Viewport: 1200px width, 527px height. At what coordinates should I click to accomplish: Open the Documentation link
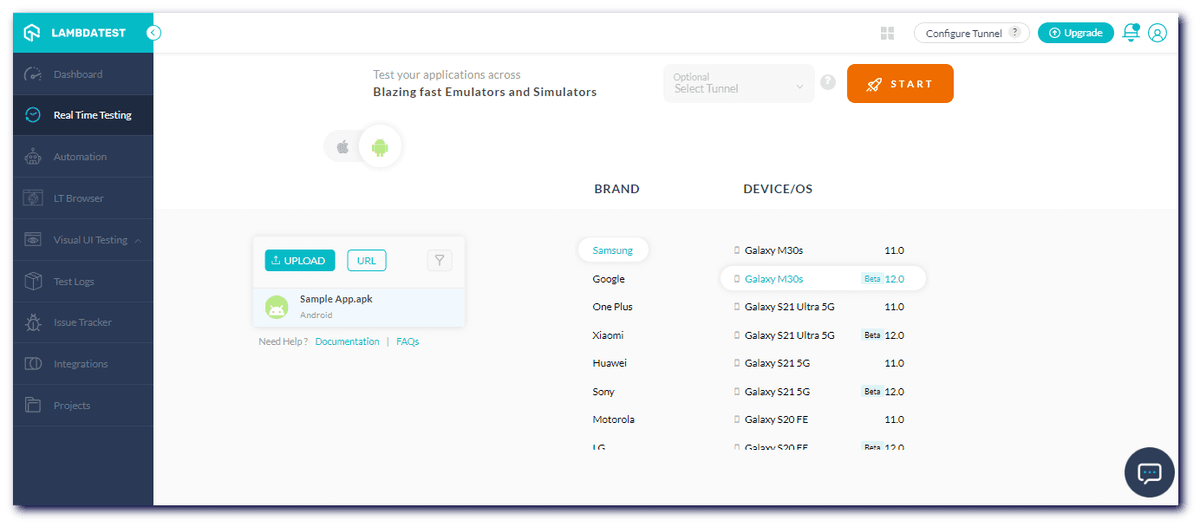point(347,342)
